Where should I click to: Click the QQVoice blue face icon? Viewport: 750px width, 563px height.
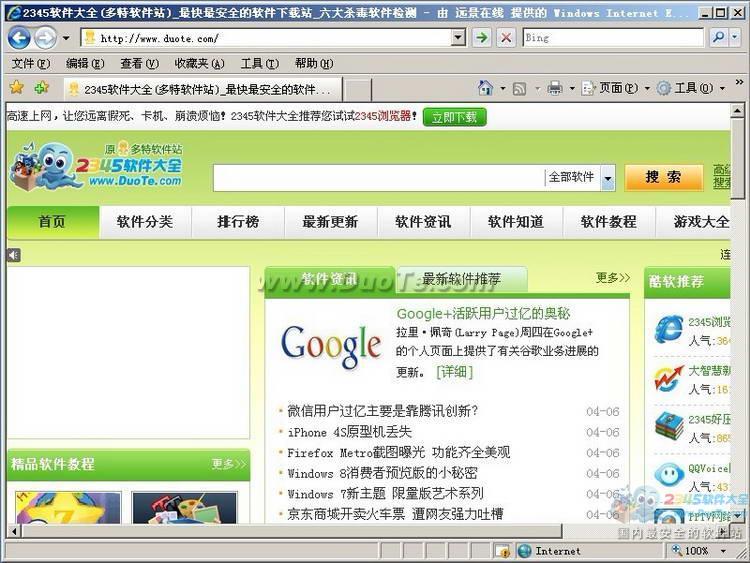[x=669, y=475]
